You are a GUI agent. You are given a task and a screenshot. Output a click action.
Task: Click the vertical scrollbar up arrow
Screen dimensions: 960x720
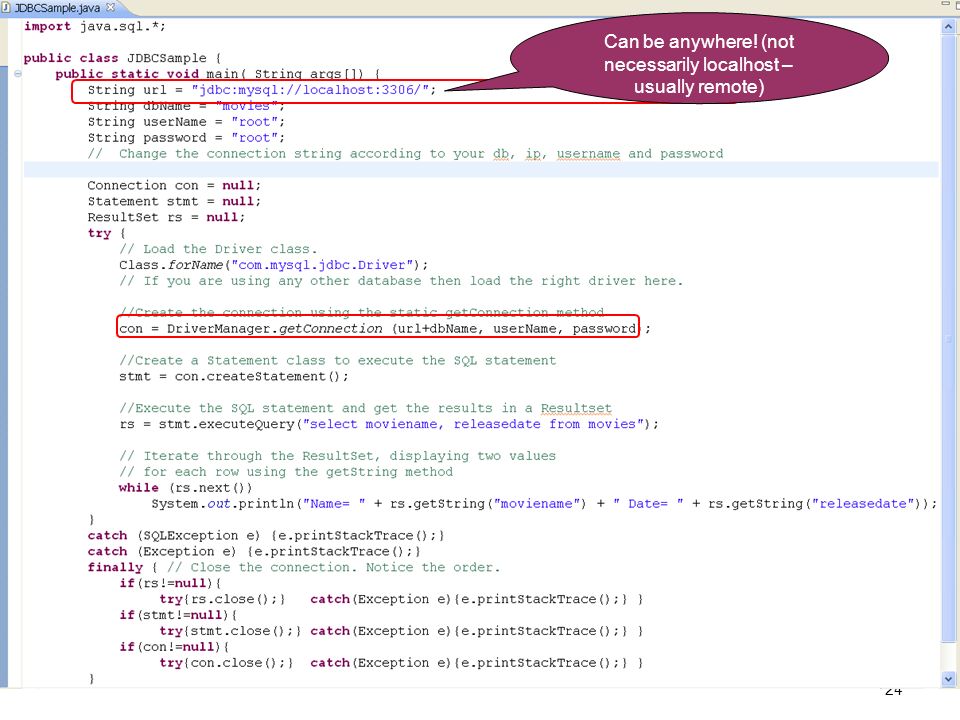click(948, 26)
